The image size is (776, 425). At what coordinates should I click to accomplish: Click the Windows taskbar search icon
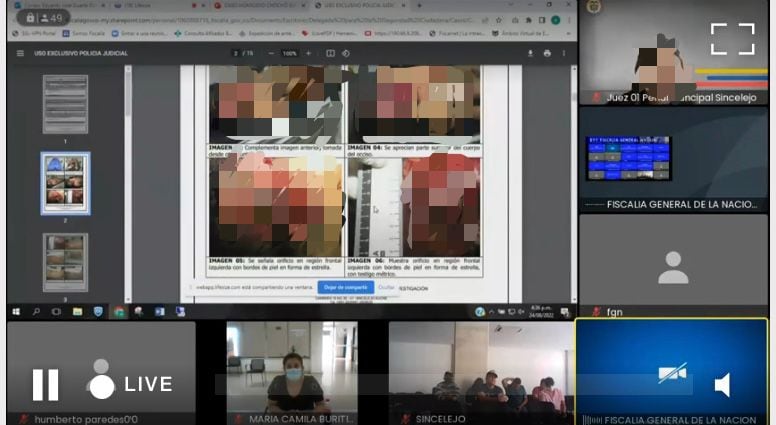tap(36, 312)
